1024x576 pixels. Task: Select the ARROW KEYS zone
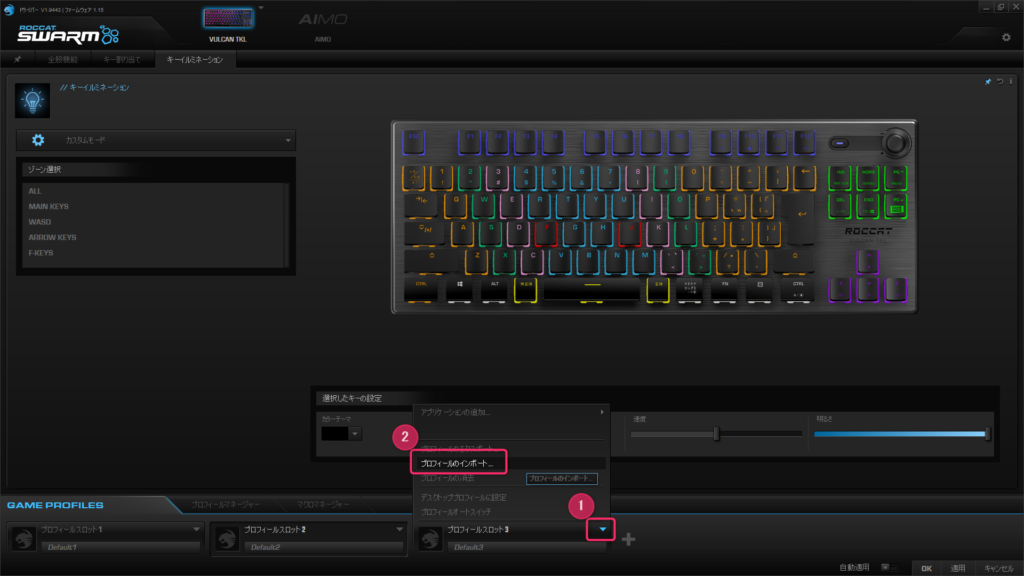point(52,237)
